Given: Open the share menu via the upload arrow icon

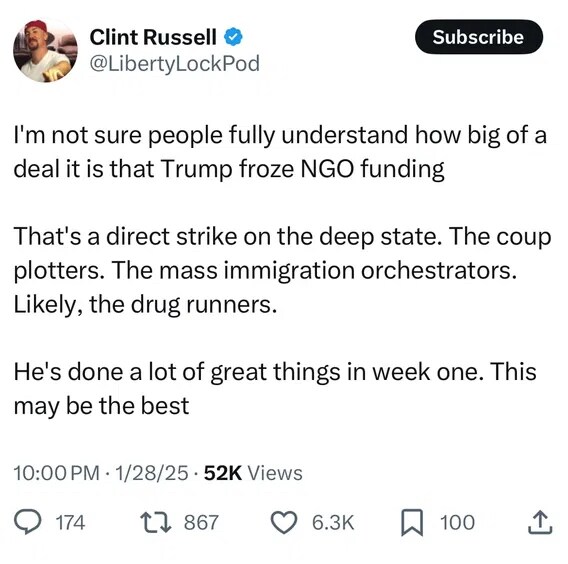Looking at the screenshot, I should tap(540, 522).
